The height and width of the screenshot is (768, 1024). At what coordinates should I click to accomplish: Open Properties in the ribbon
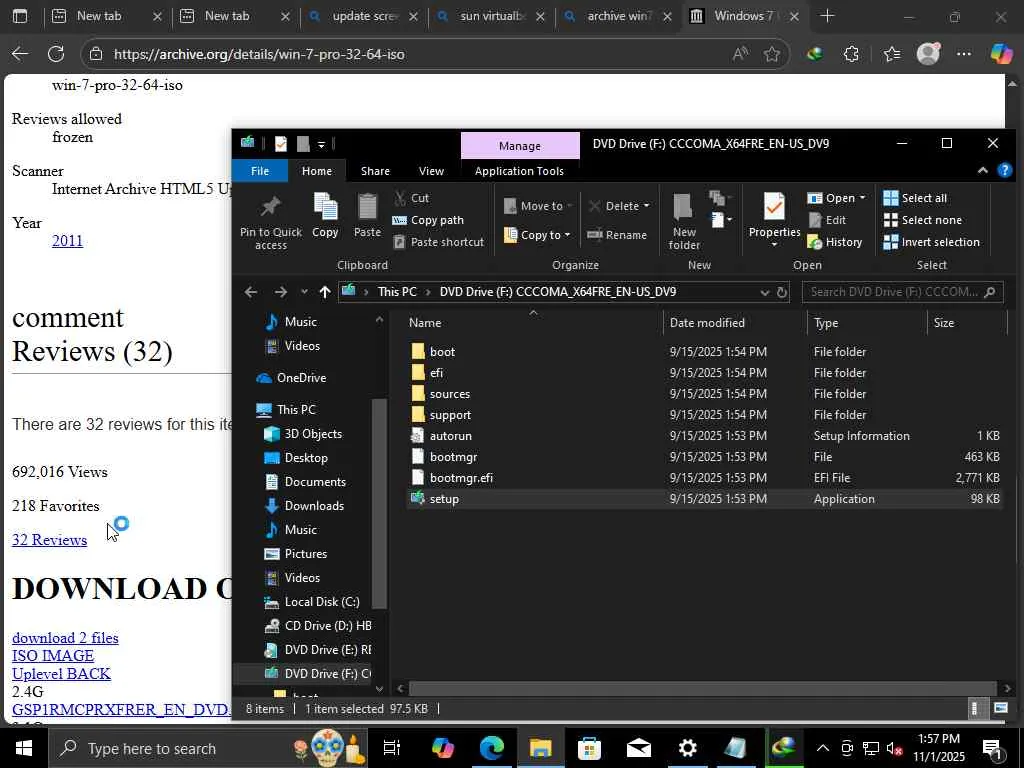774,220
